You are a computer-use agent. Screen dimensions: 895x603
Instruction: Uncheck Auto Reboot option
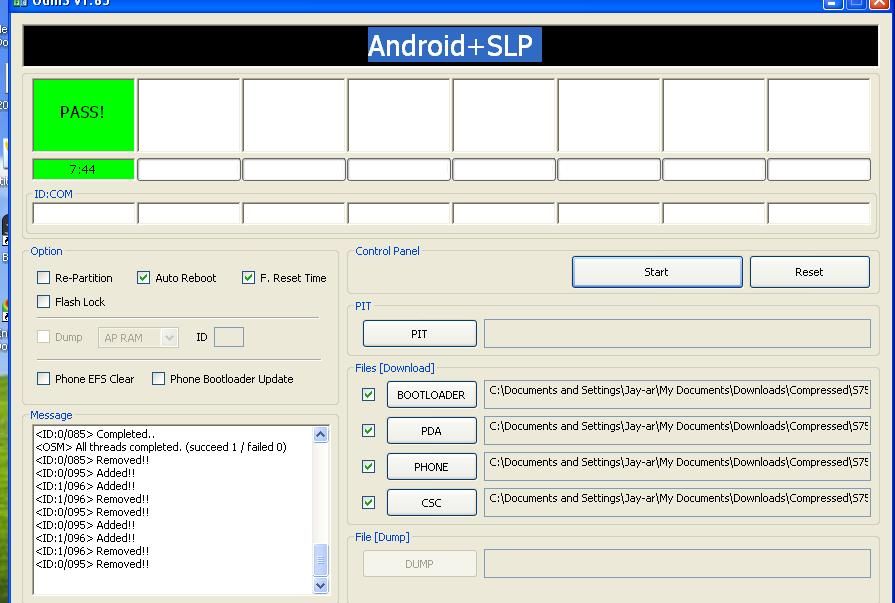point(144,278)
